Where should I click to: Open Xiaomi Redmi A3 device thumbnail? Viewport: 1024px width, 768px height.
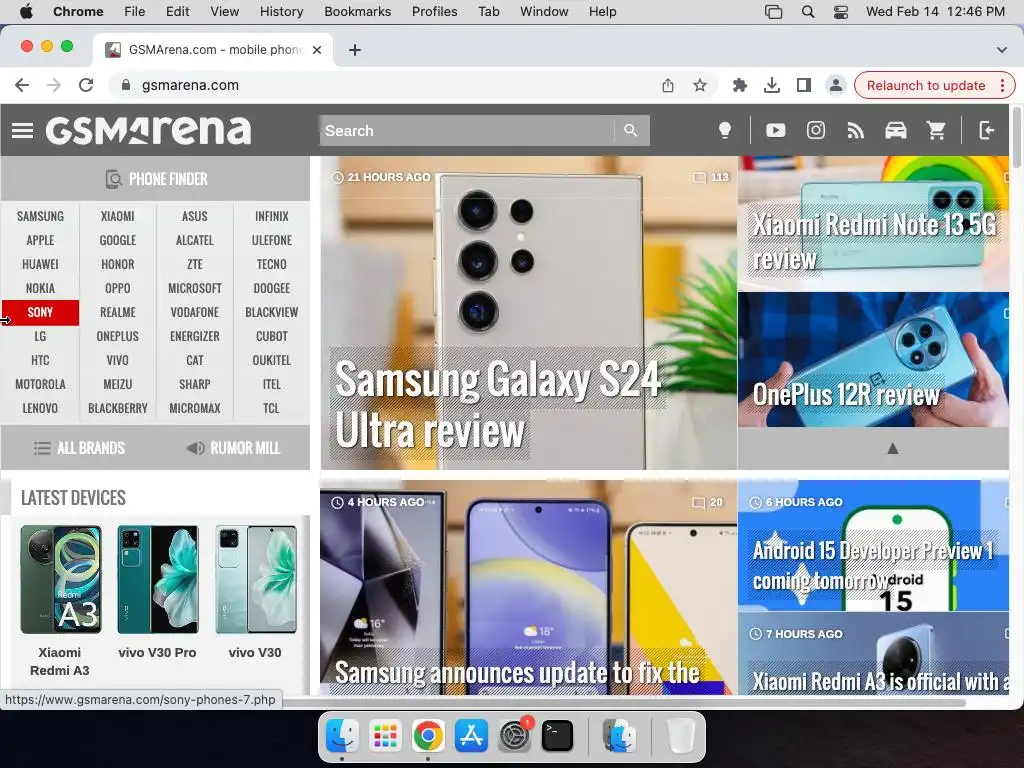tap(60, 579)
